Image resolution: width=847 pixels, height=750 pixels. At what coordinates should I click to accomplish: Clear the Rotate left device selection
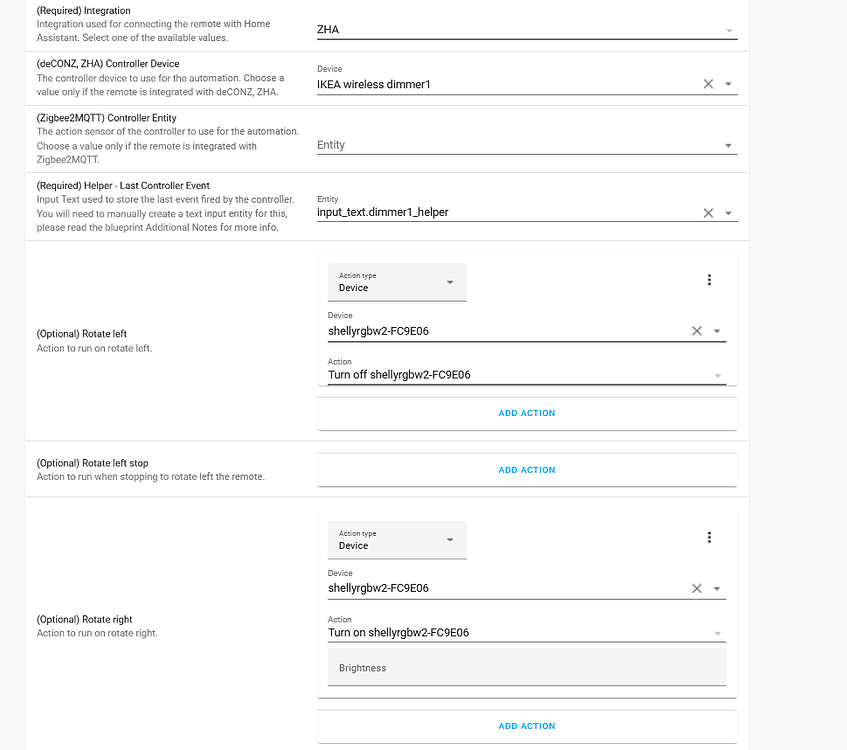tap(697, 331)
